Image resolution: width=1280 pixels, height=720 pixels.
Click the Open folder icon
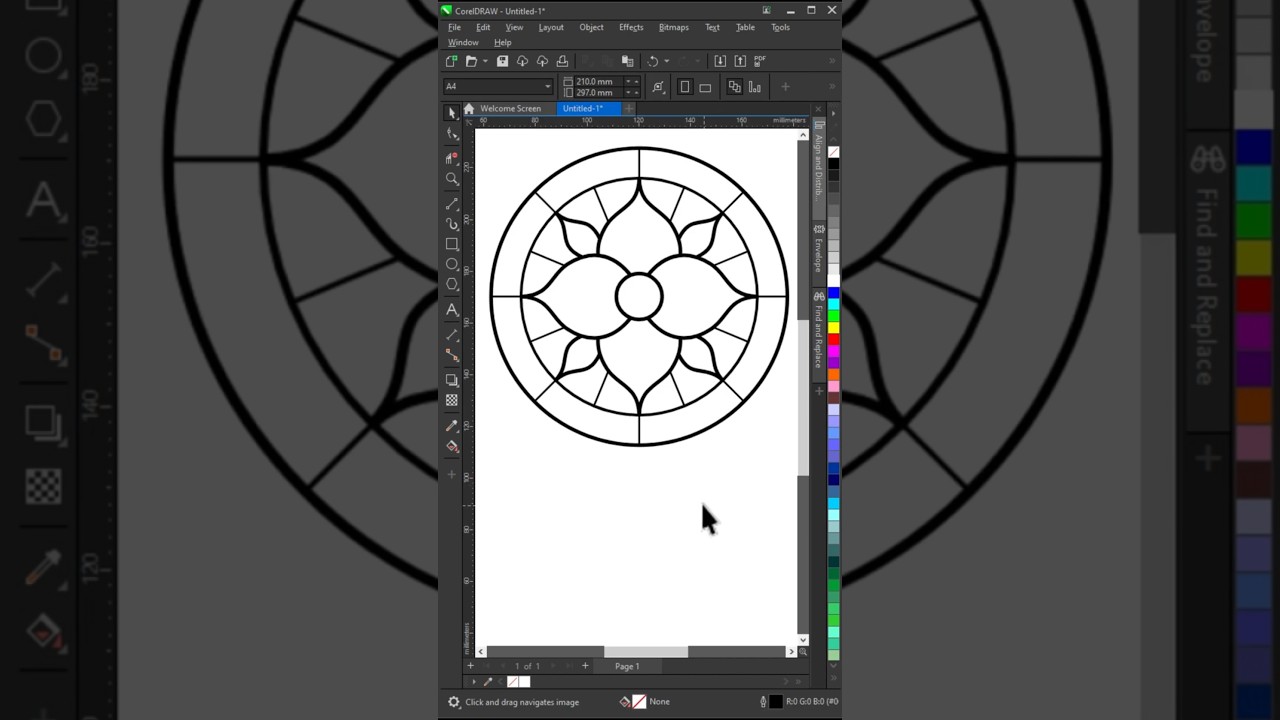click(x=471, y=61)
